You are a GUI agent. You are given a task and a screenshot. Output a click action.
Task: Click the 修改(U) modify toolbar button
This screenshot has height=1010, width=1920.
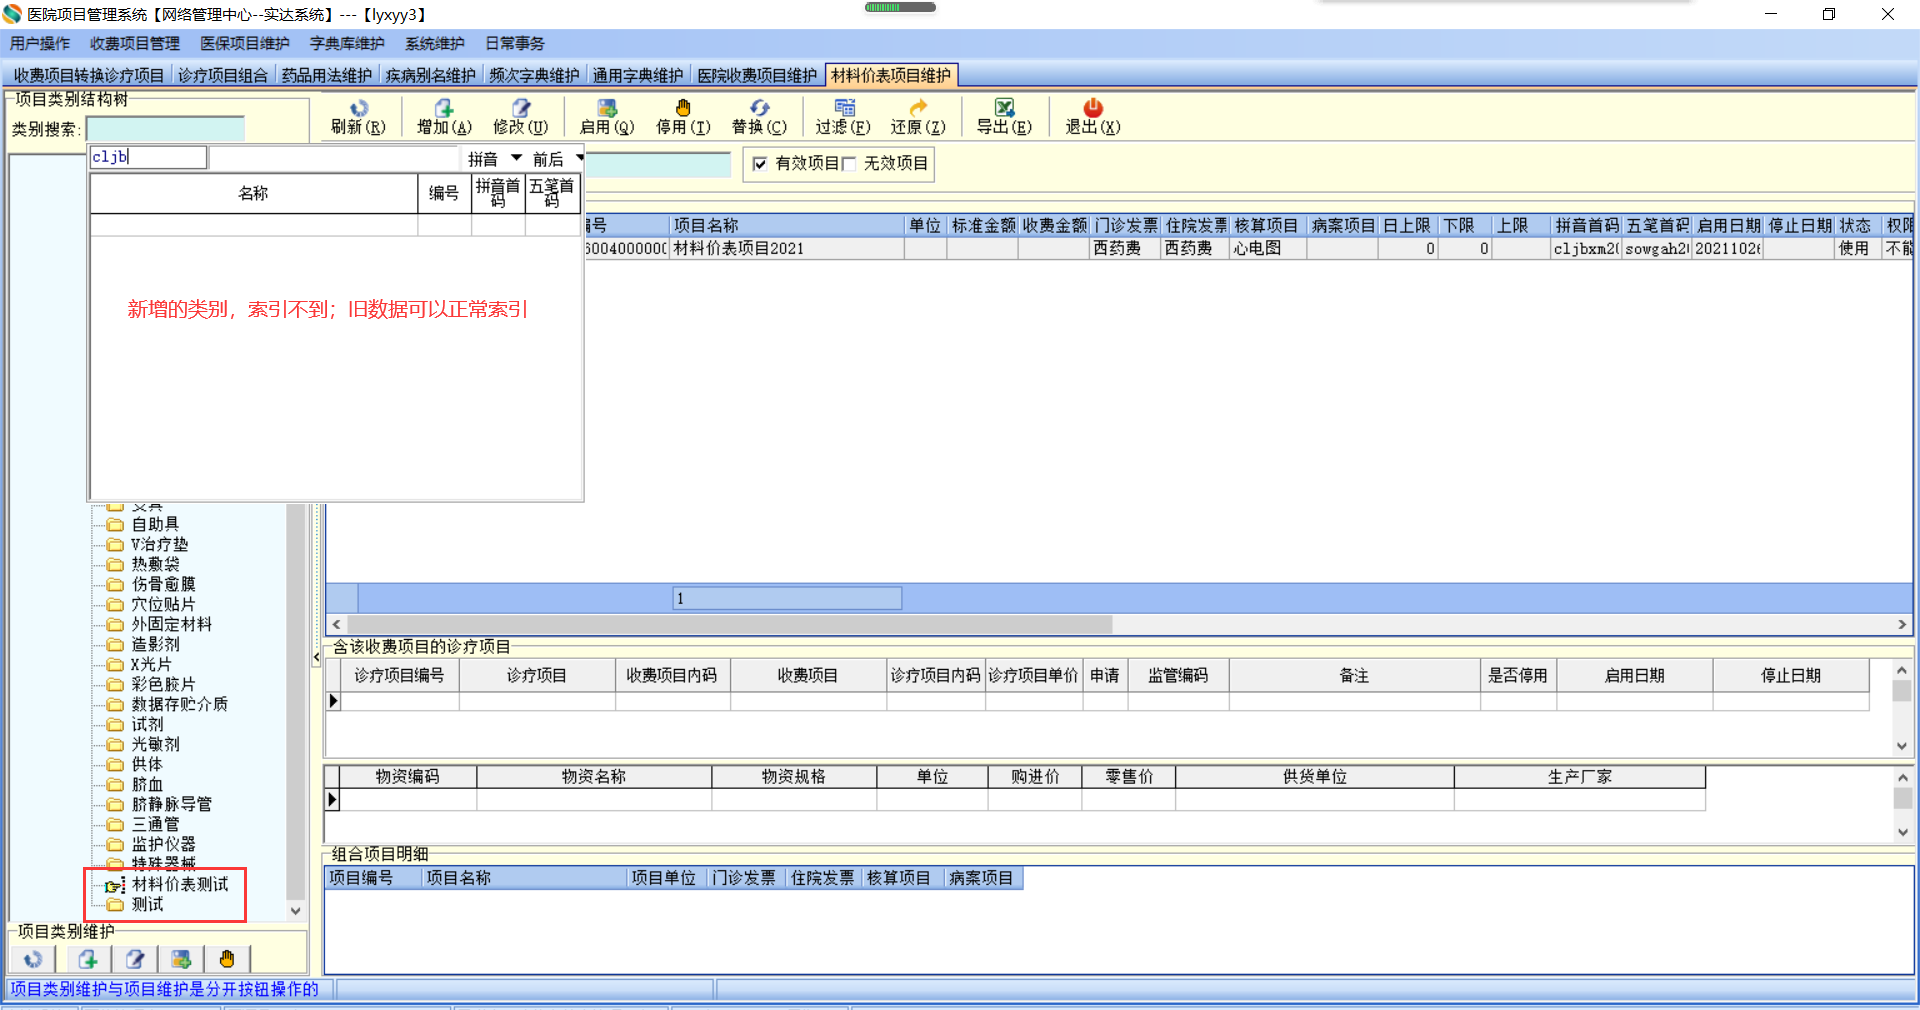coord(520,116)
